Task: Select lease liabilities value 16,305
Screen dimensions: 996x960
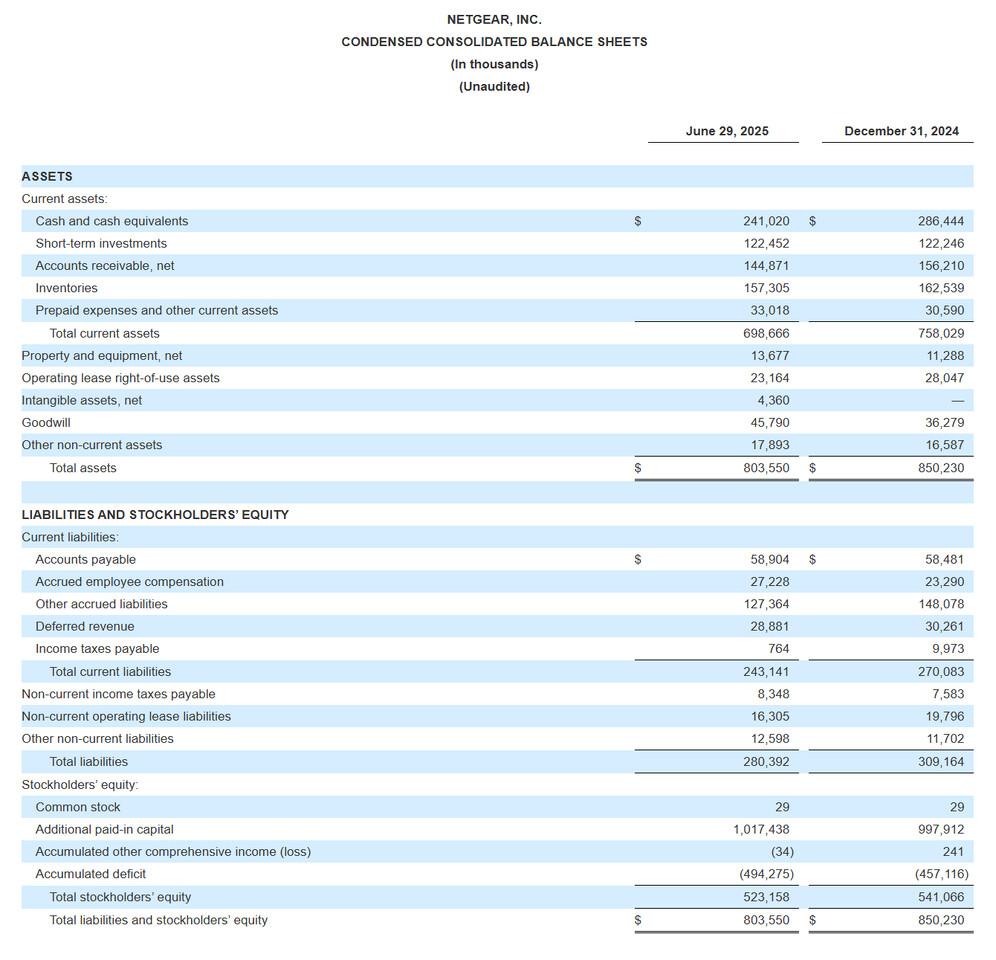Action: 770,716
